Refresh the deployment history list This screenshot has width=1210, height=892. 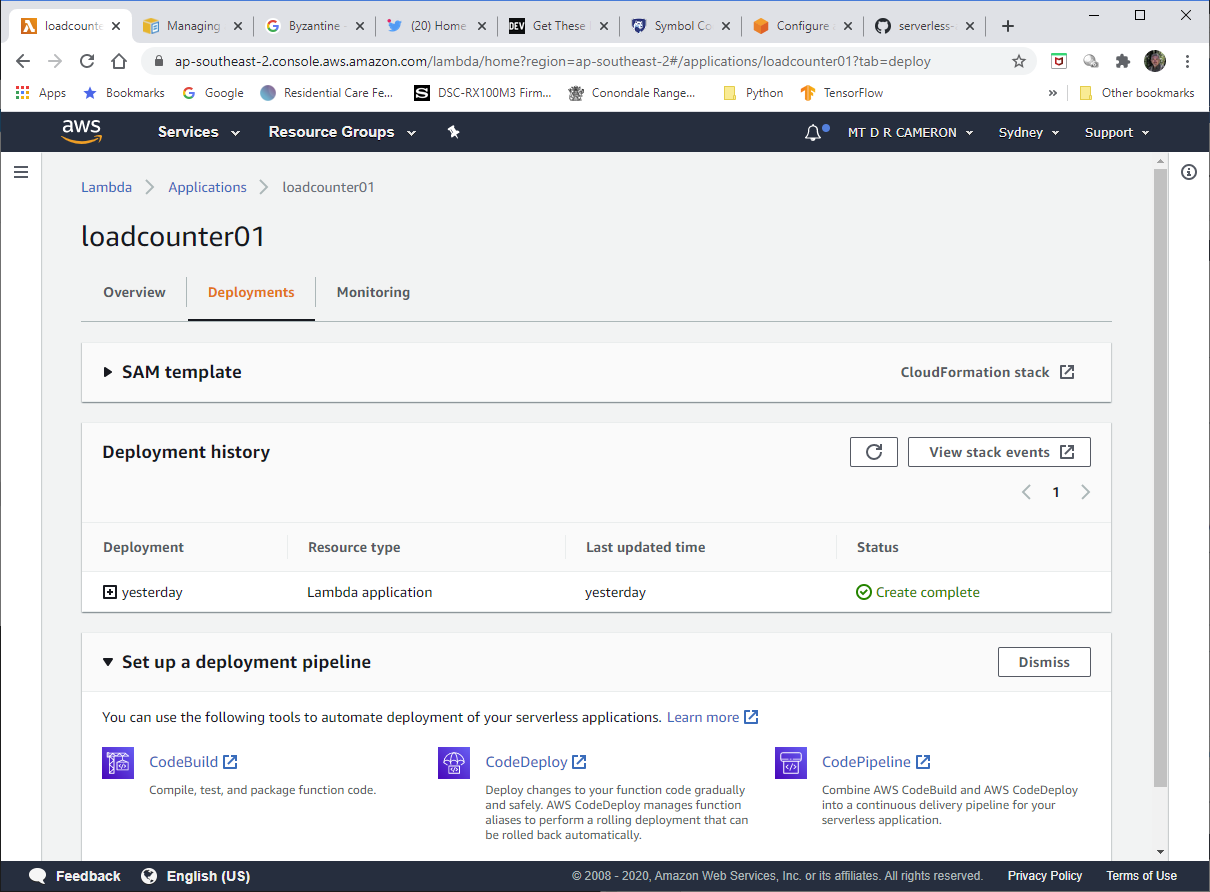[x=874, y=452]
